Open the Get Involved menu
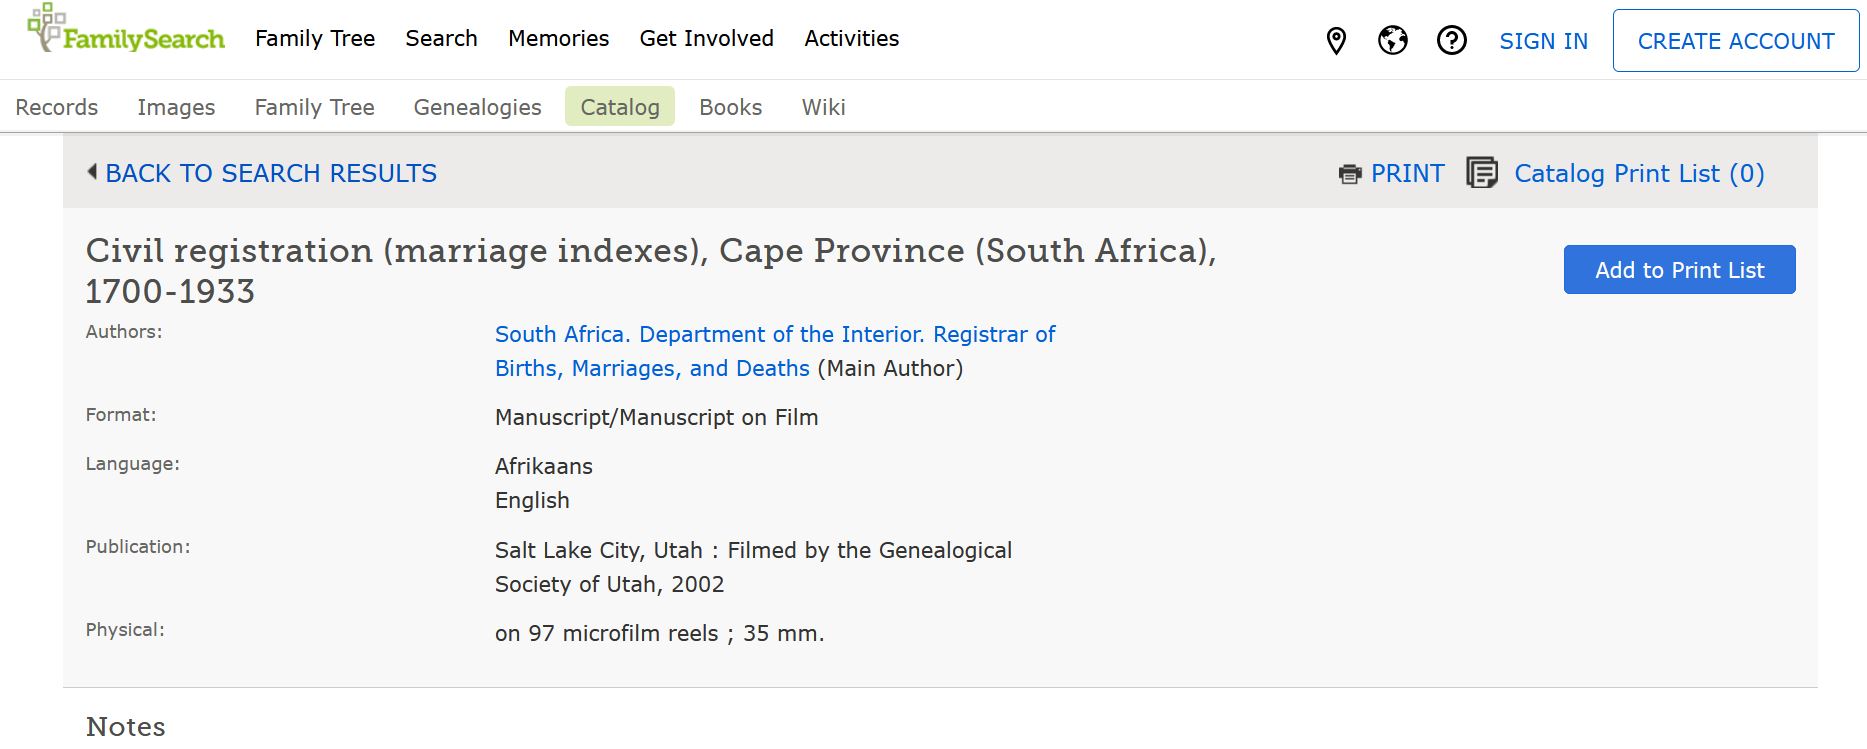 706,38
